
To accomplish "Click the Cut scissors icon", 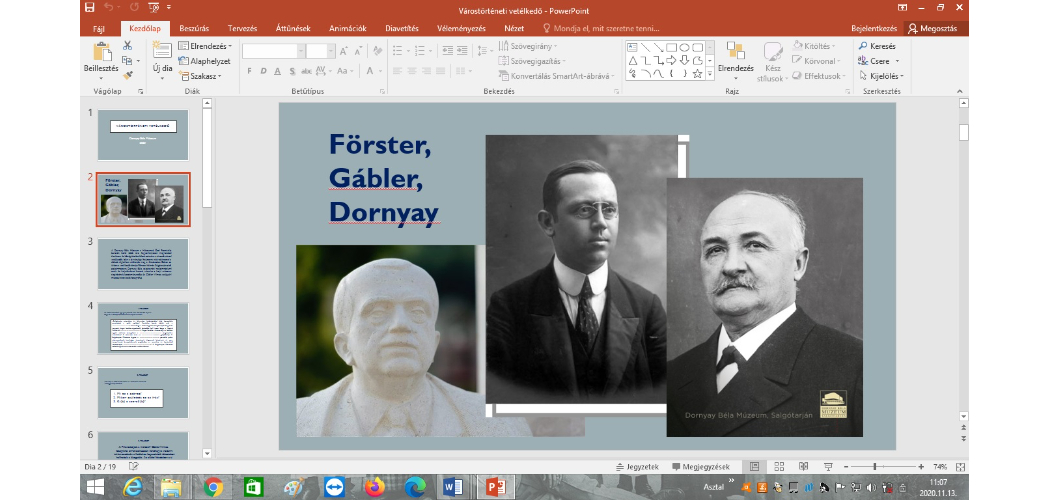I will point(127,46).
